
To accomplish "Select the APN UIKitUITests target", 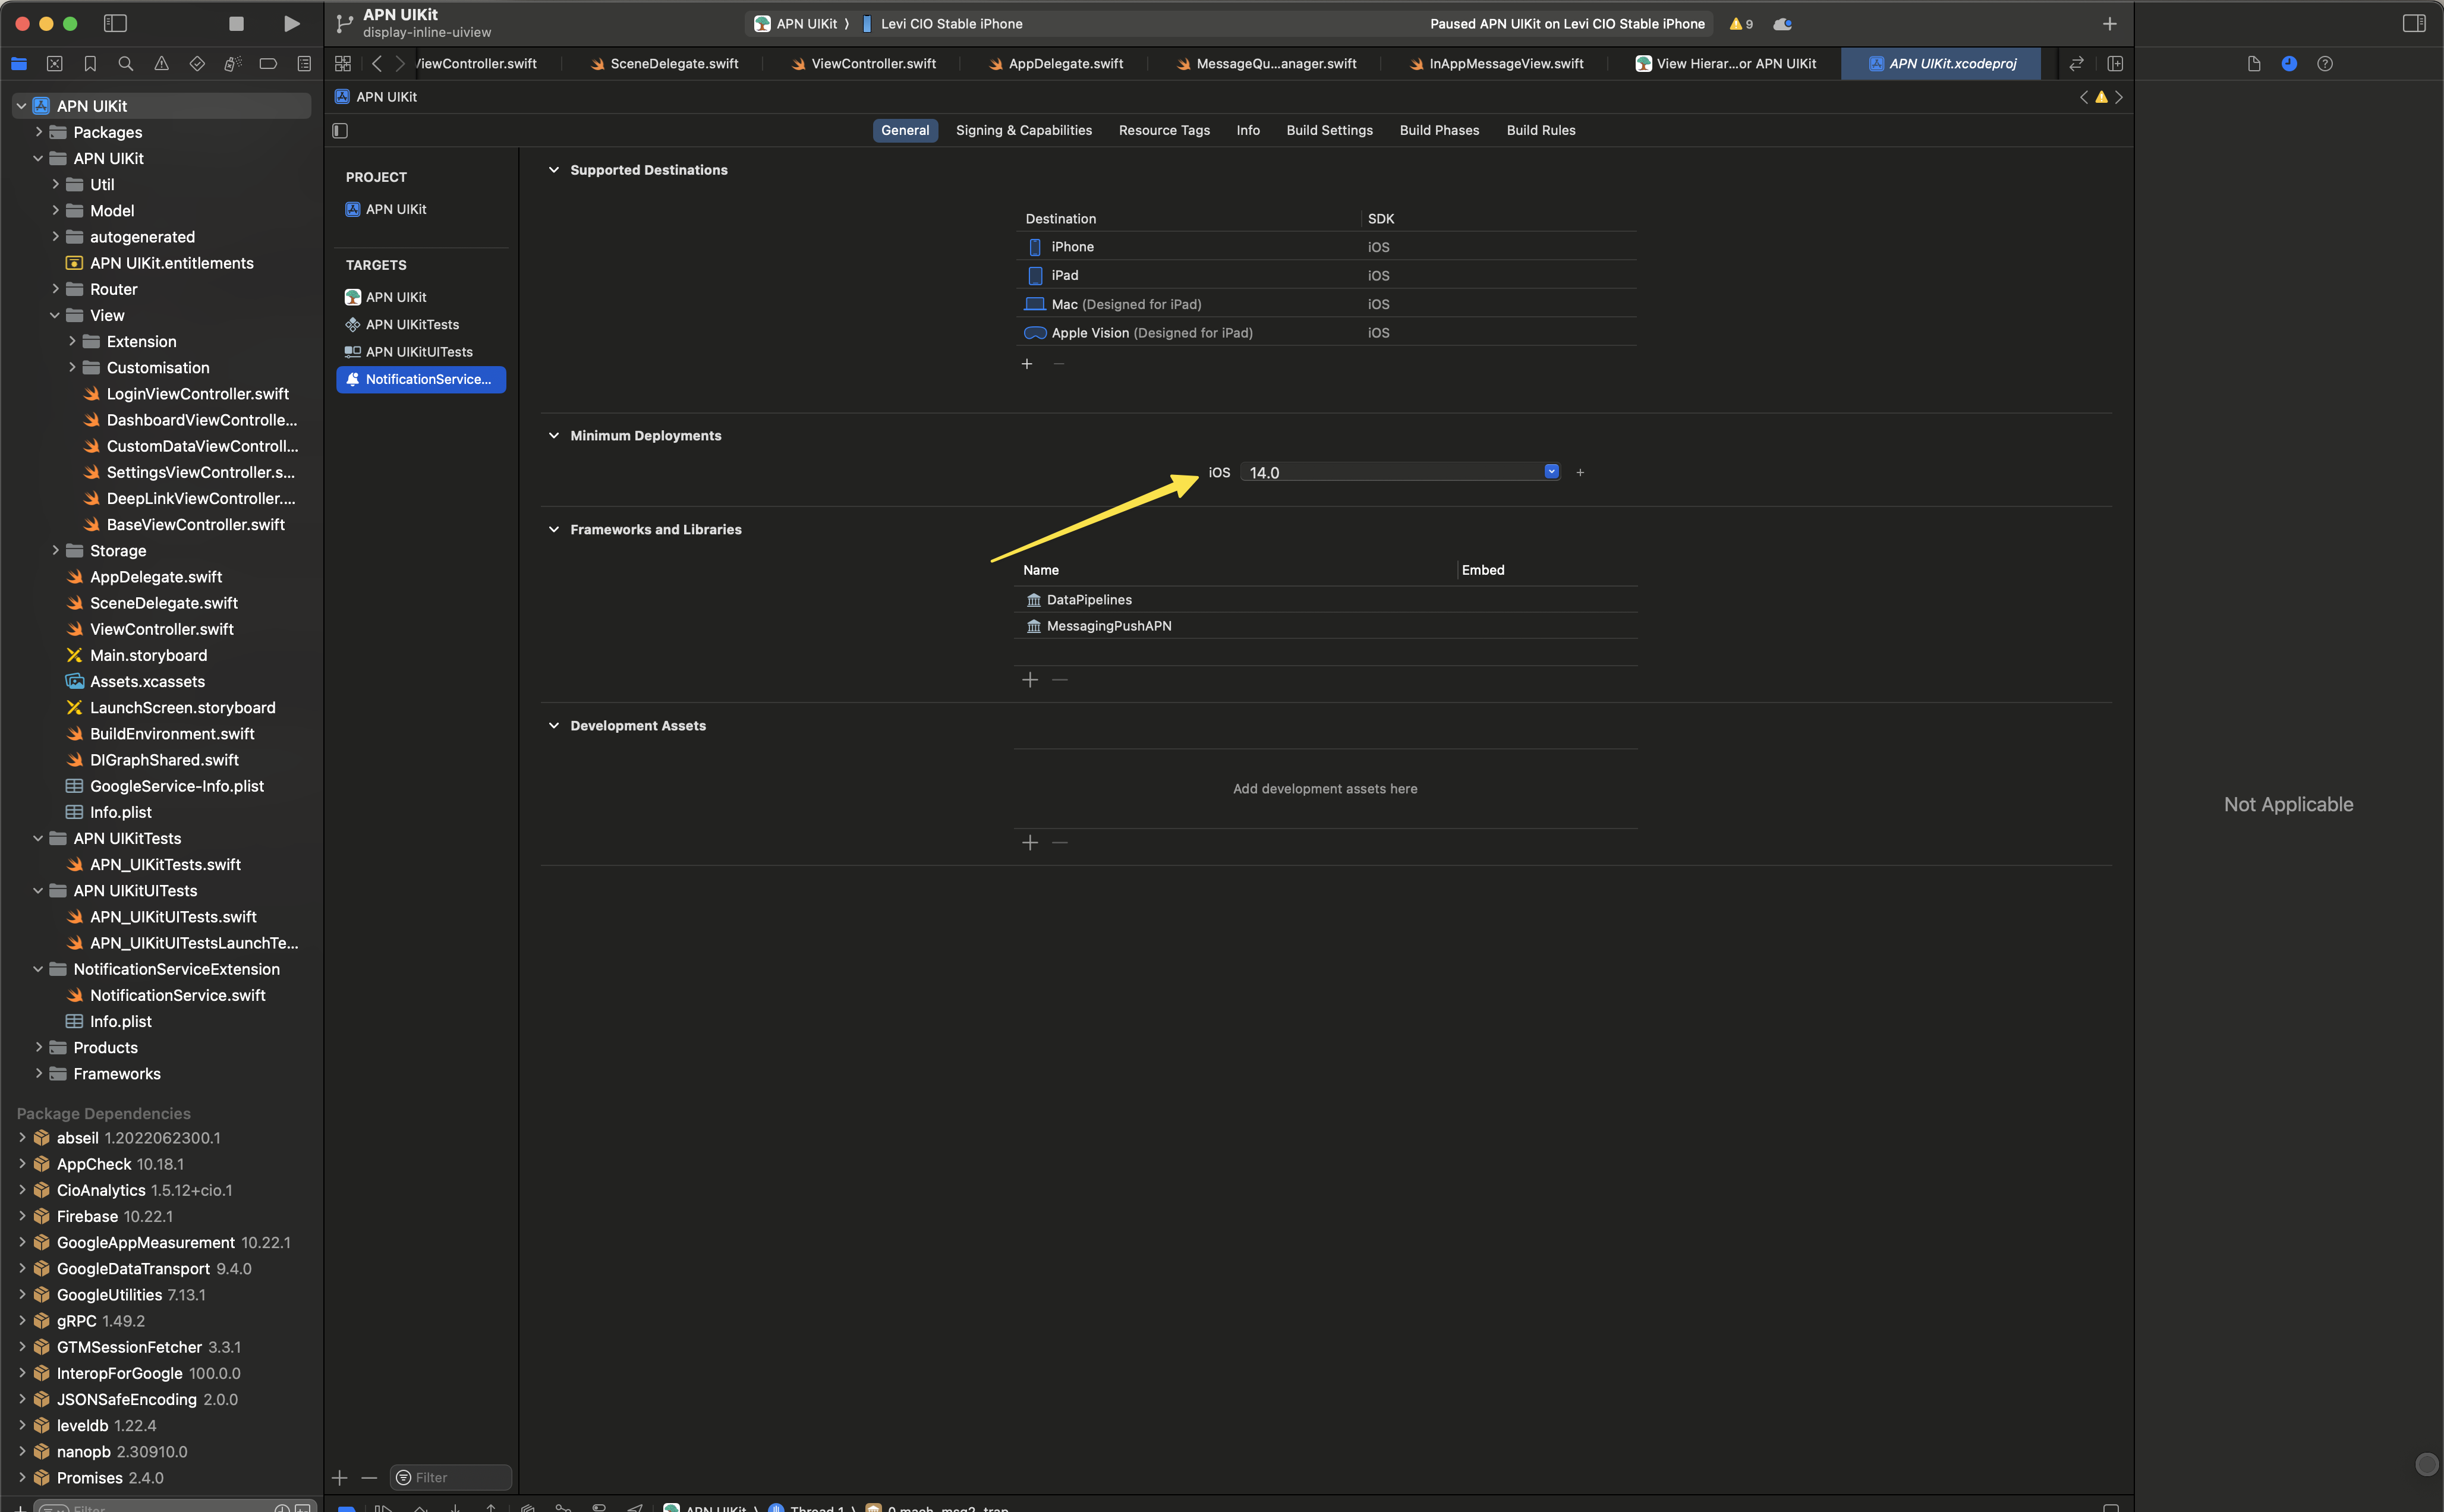I will 419,351.
